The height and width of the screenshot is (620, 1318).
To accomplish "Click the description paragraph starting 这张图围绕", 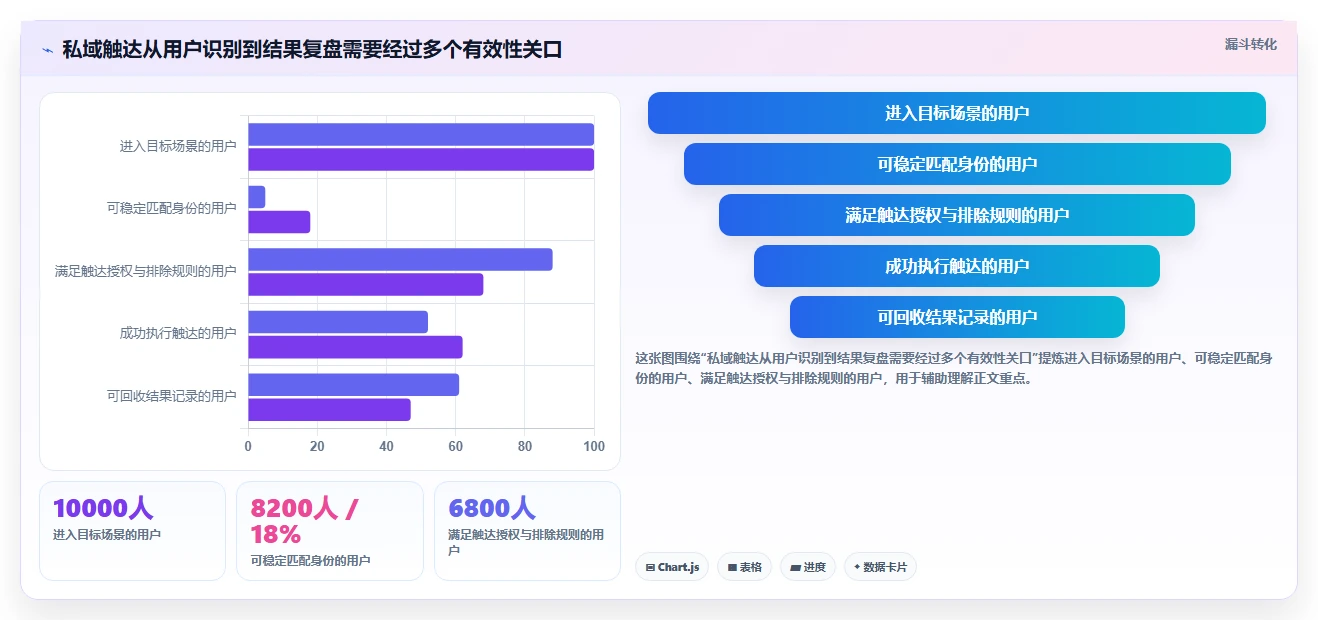I will point(954,368).
